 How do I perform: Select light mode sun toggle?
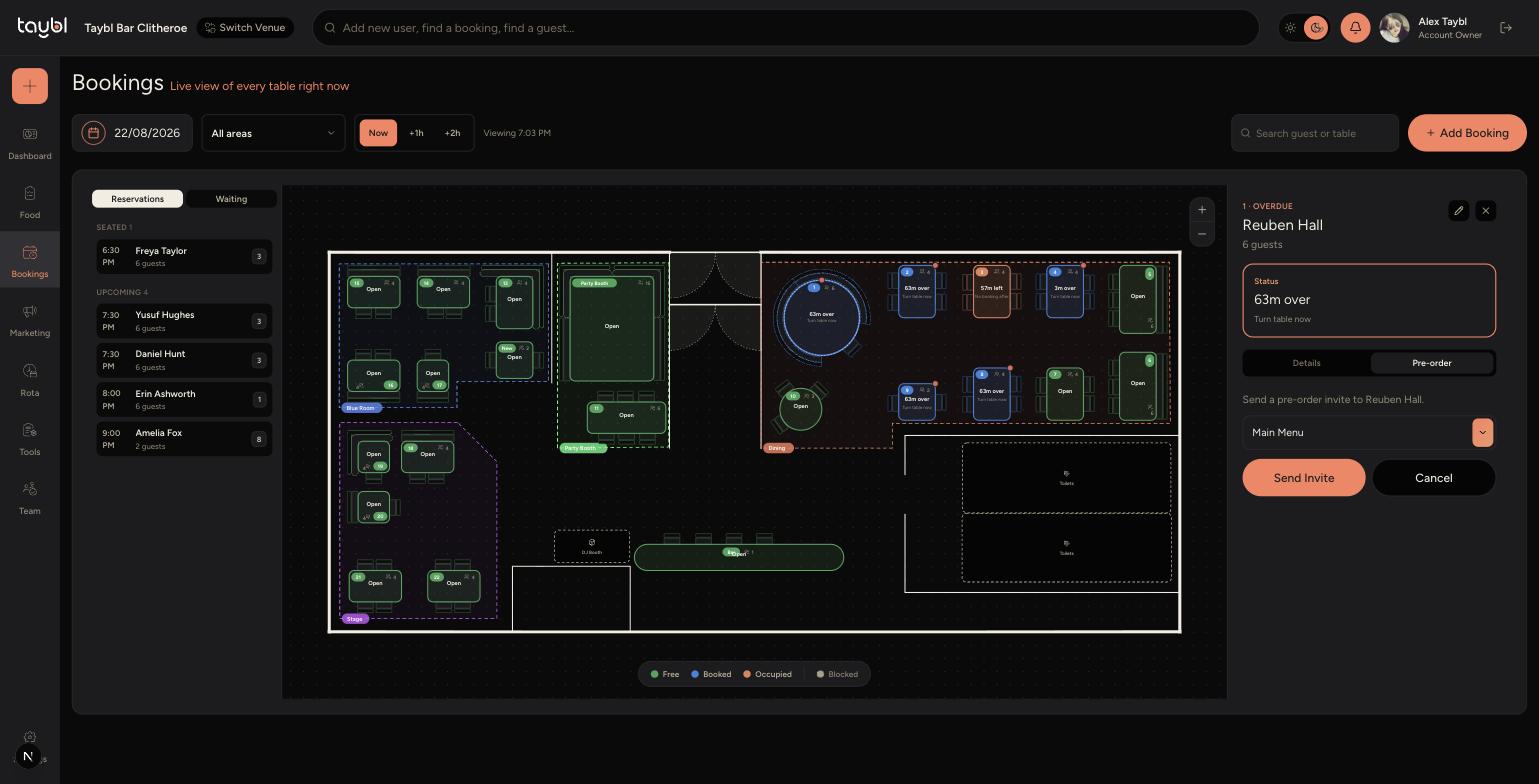(x=1291, y=28)
